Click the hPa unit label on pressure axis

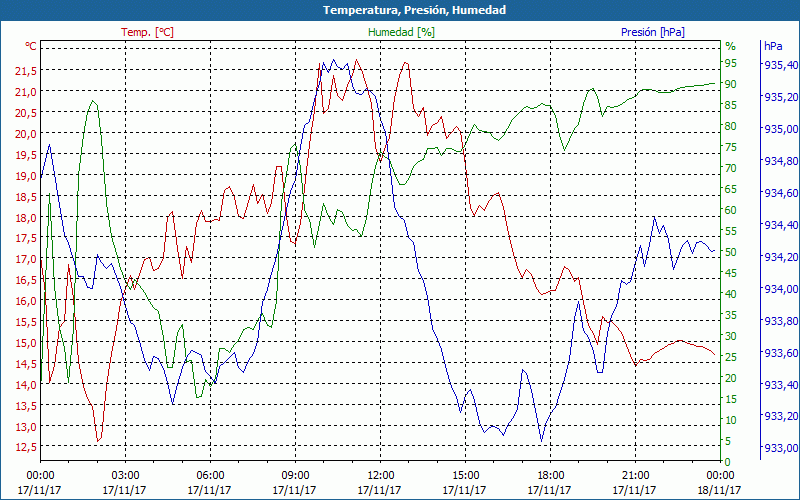773,46
